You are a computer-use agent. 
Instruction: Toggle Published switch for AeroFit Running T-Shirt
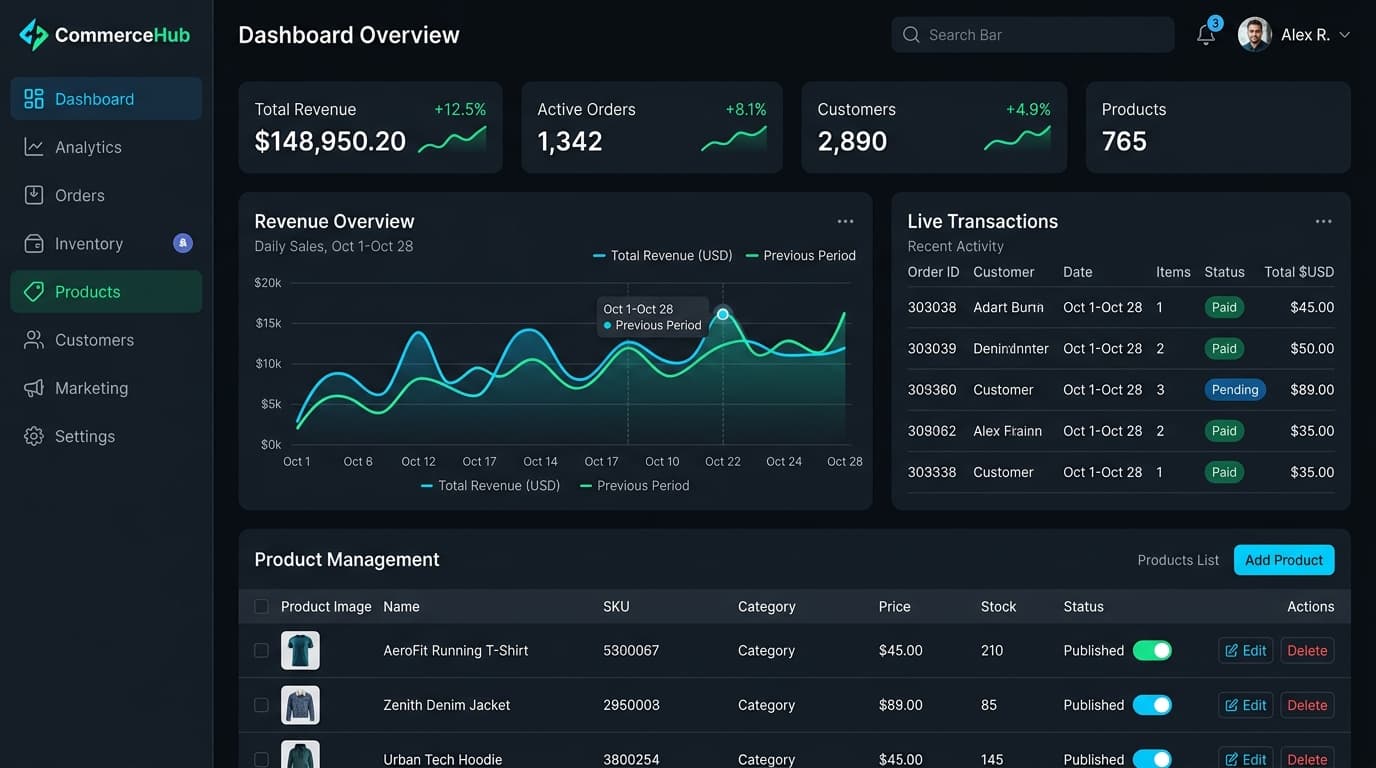(1152, 650)
